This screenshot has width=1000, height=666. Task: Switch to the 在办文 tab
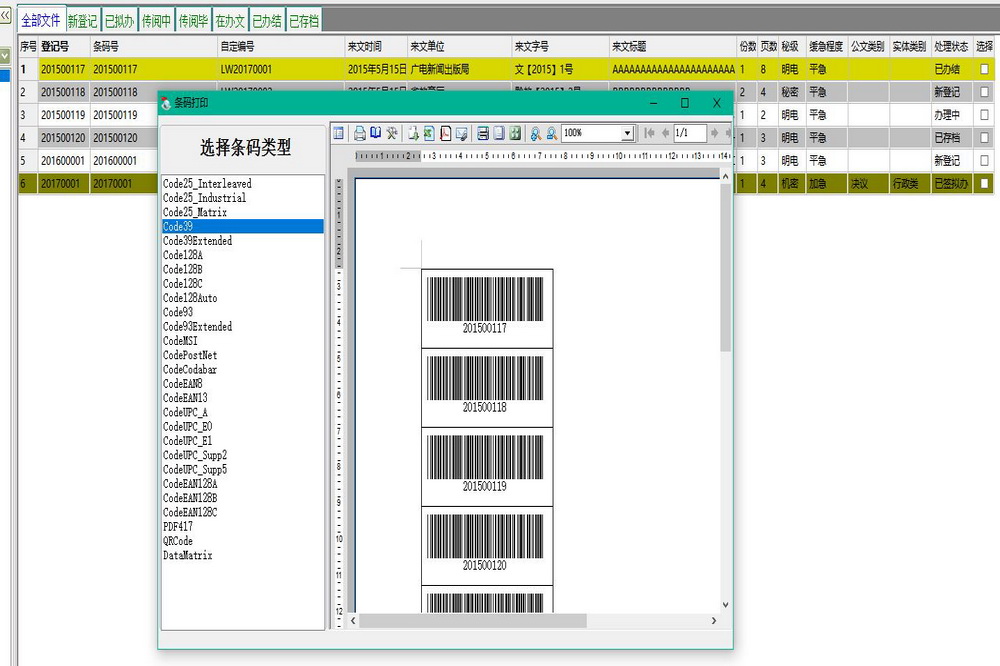(x=230, y=21)
